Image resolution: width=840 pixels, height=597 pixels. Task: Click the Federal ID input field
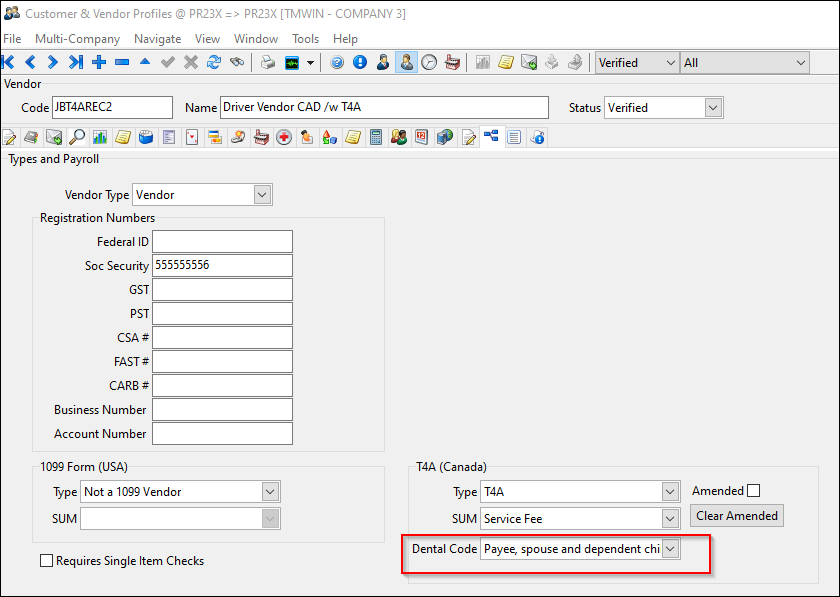click(x=222, y=242)
